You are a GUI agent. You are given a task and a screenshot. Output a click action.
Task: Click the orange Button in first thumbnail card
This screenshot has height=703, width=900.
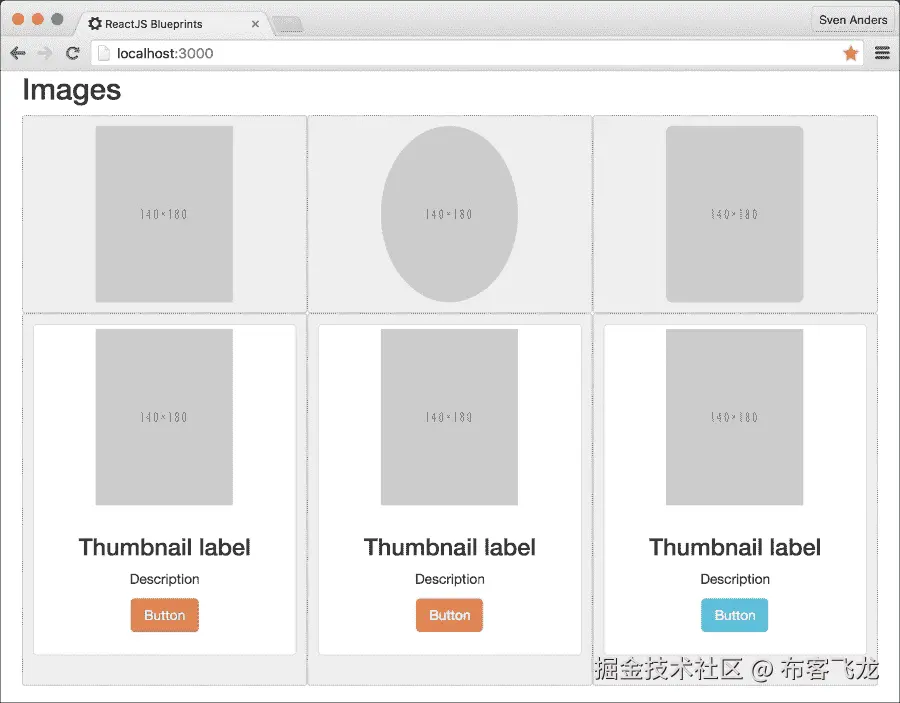tap(165, 615)
